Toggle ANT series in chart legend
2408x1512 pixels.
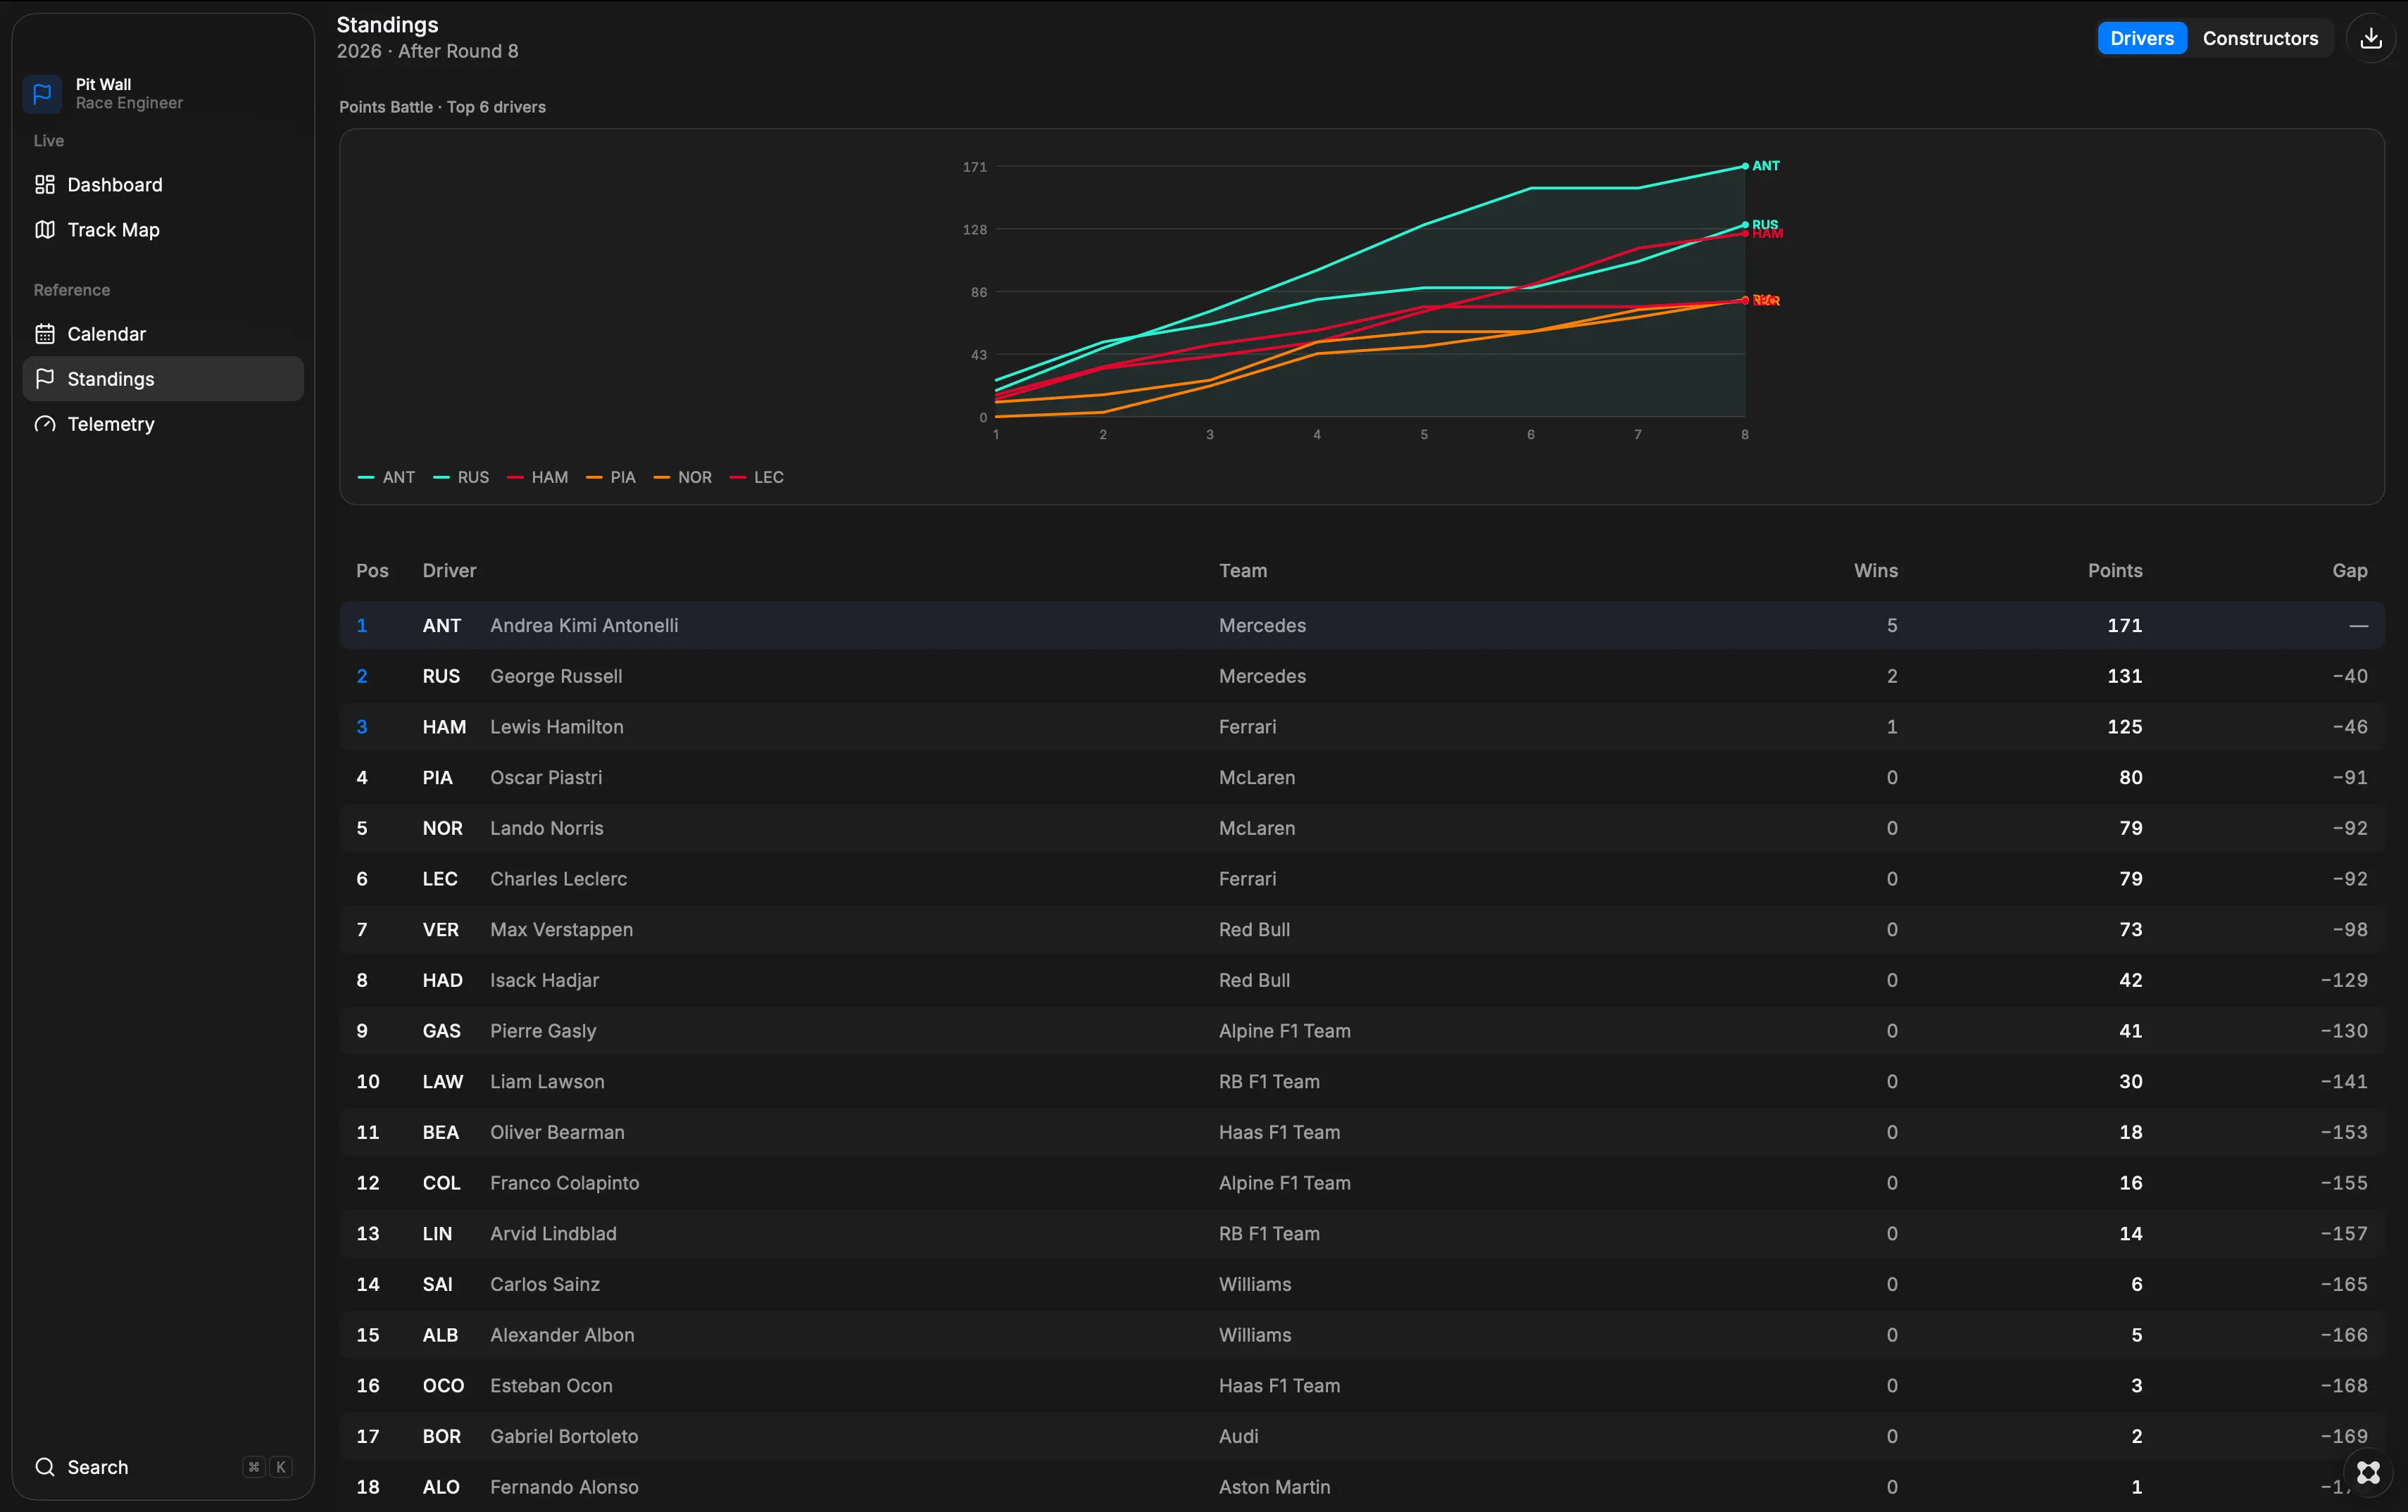click(x=386, y=477)
